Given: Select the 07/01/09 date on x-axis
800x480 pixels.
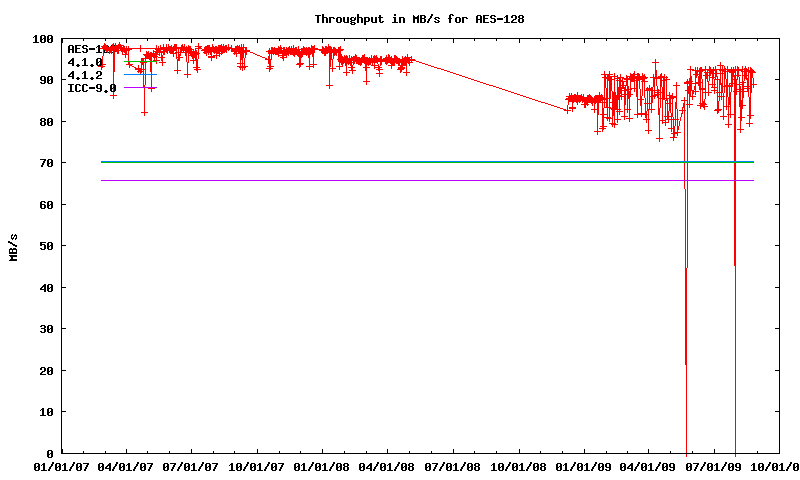Looking at the screenshot, I should click(x=714, y=466).
